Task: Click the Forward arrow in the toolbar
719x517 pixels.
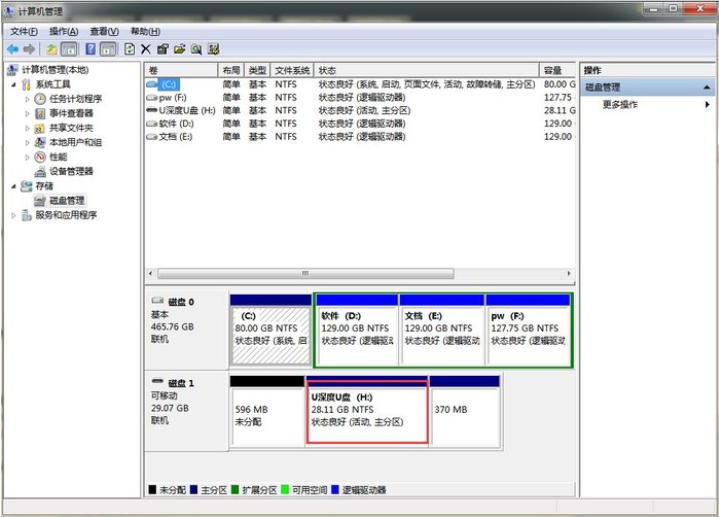Action: tap(29, 49)
